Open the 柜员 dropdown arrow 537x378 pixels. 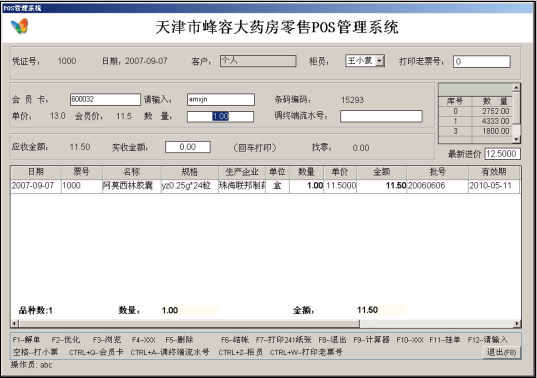379,61
